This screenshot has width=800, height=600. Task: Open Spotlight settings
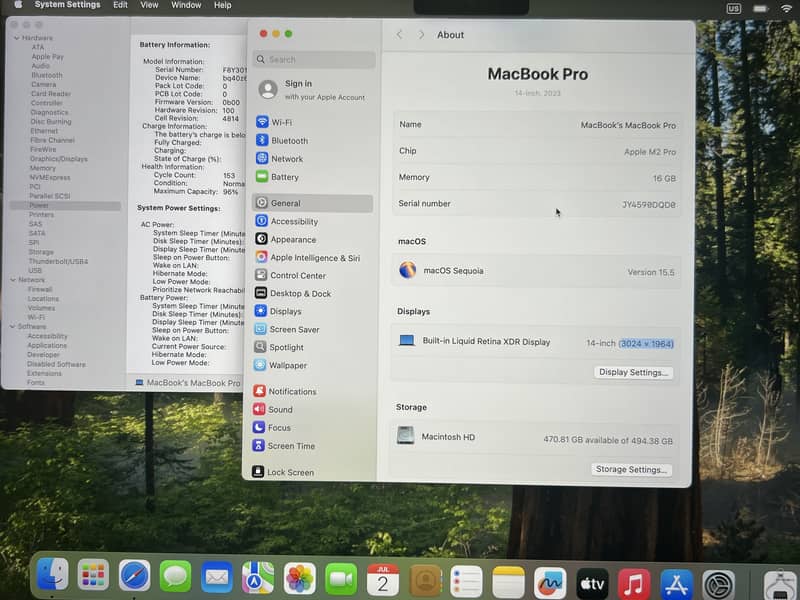pyautogui.click(x=279, y=347)
